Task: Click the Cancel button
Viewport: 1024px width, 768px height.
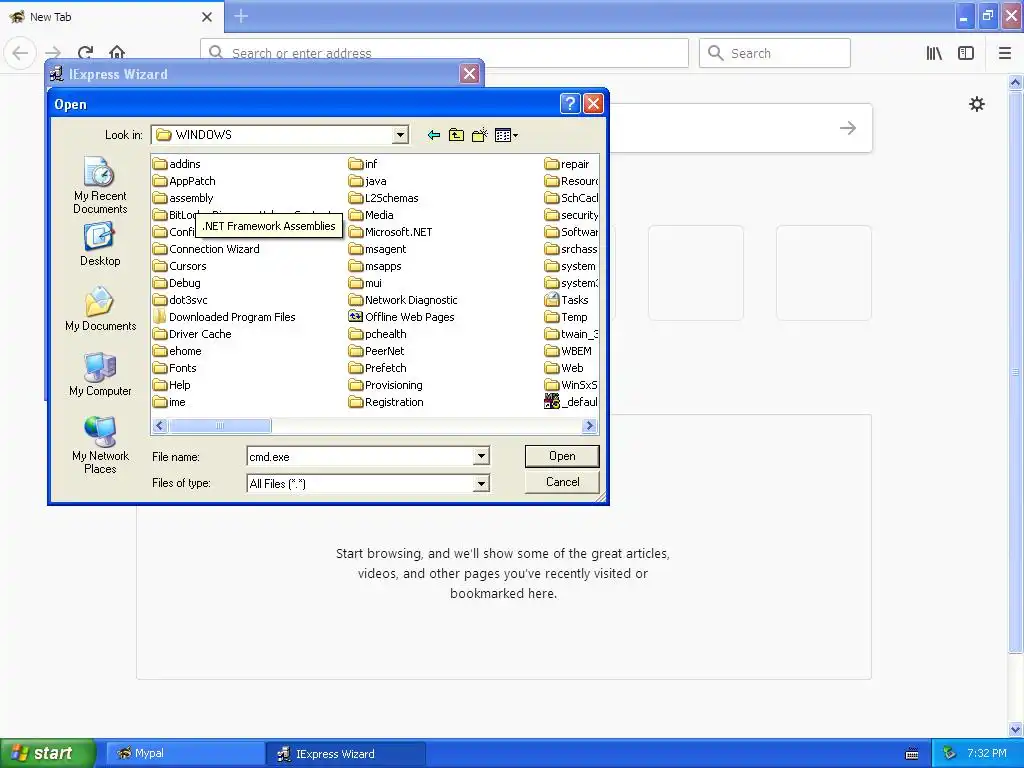Action: (x=562, y=482)
